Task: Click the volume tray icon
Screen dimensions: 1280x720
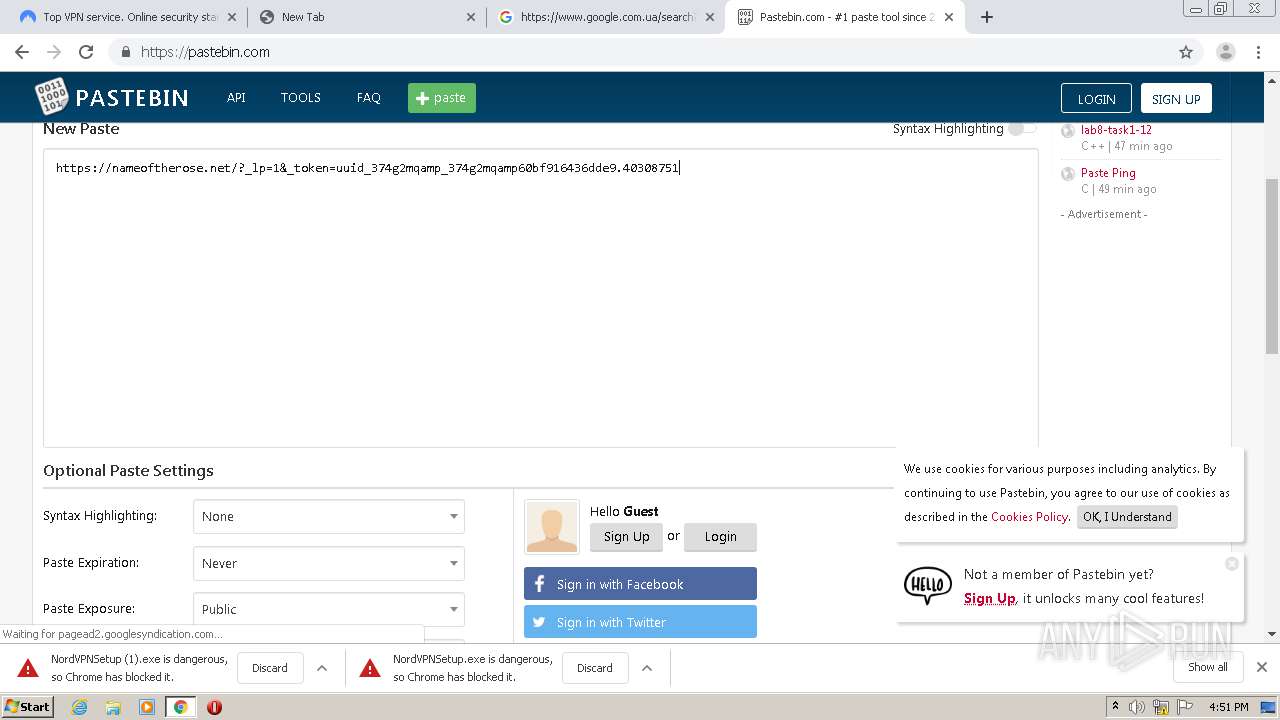Action: pos(1137,707)
